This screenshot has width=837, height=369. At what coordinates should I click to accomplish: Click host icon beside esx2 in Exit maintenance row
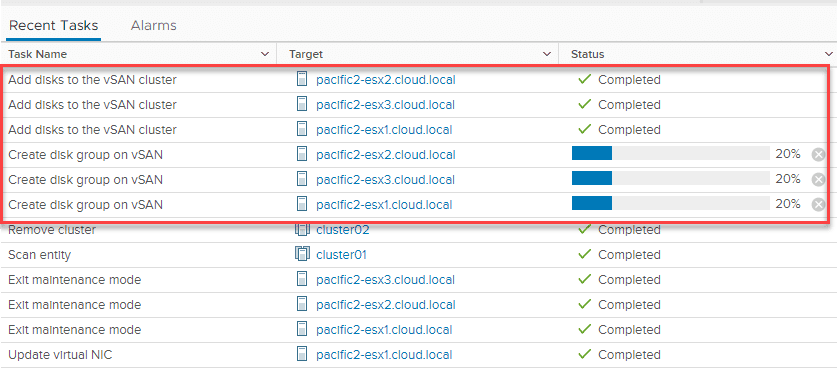click(302, 304)
